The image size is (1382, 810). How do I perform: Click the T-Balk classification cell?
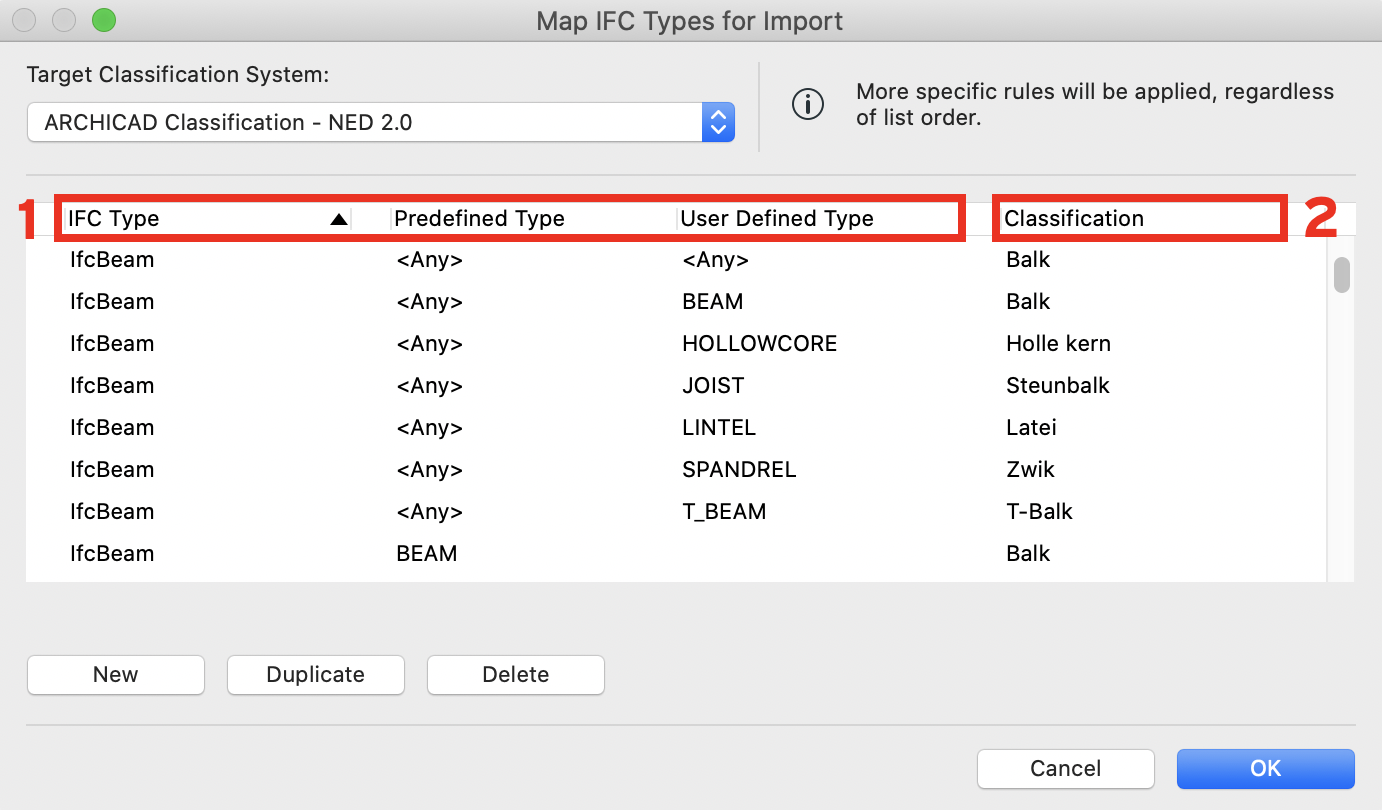coord(1039,511)
